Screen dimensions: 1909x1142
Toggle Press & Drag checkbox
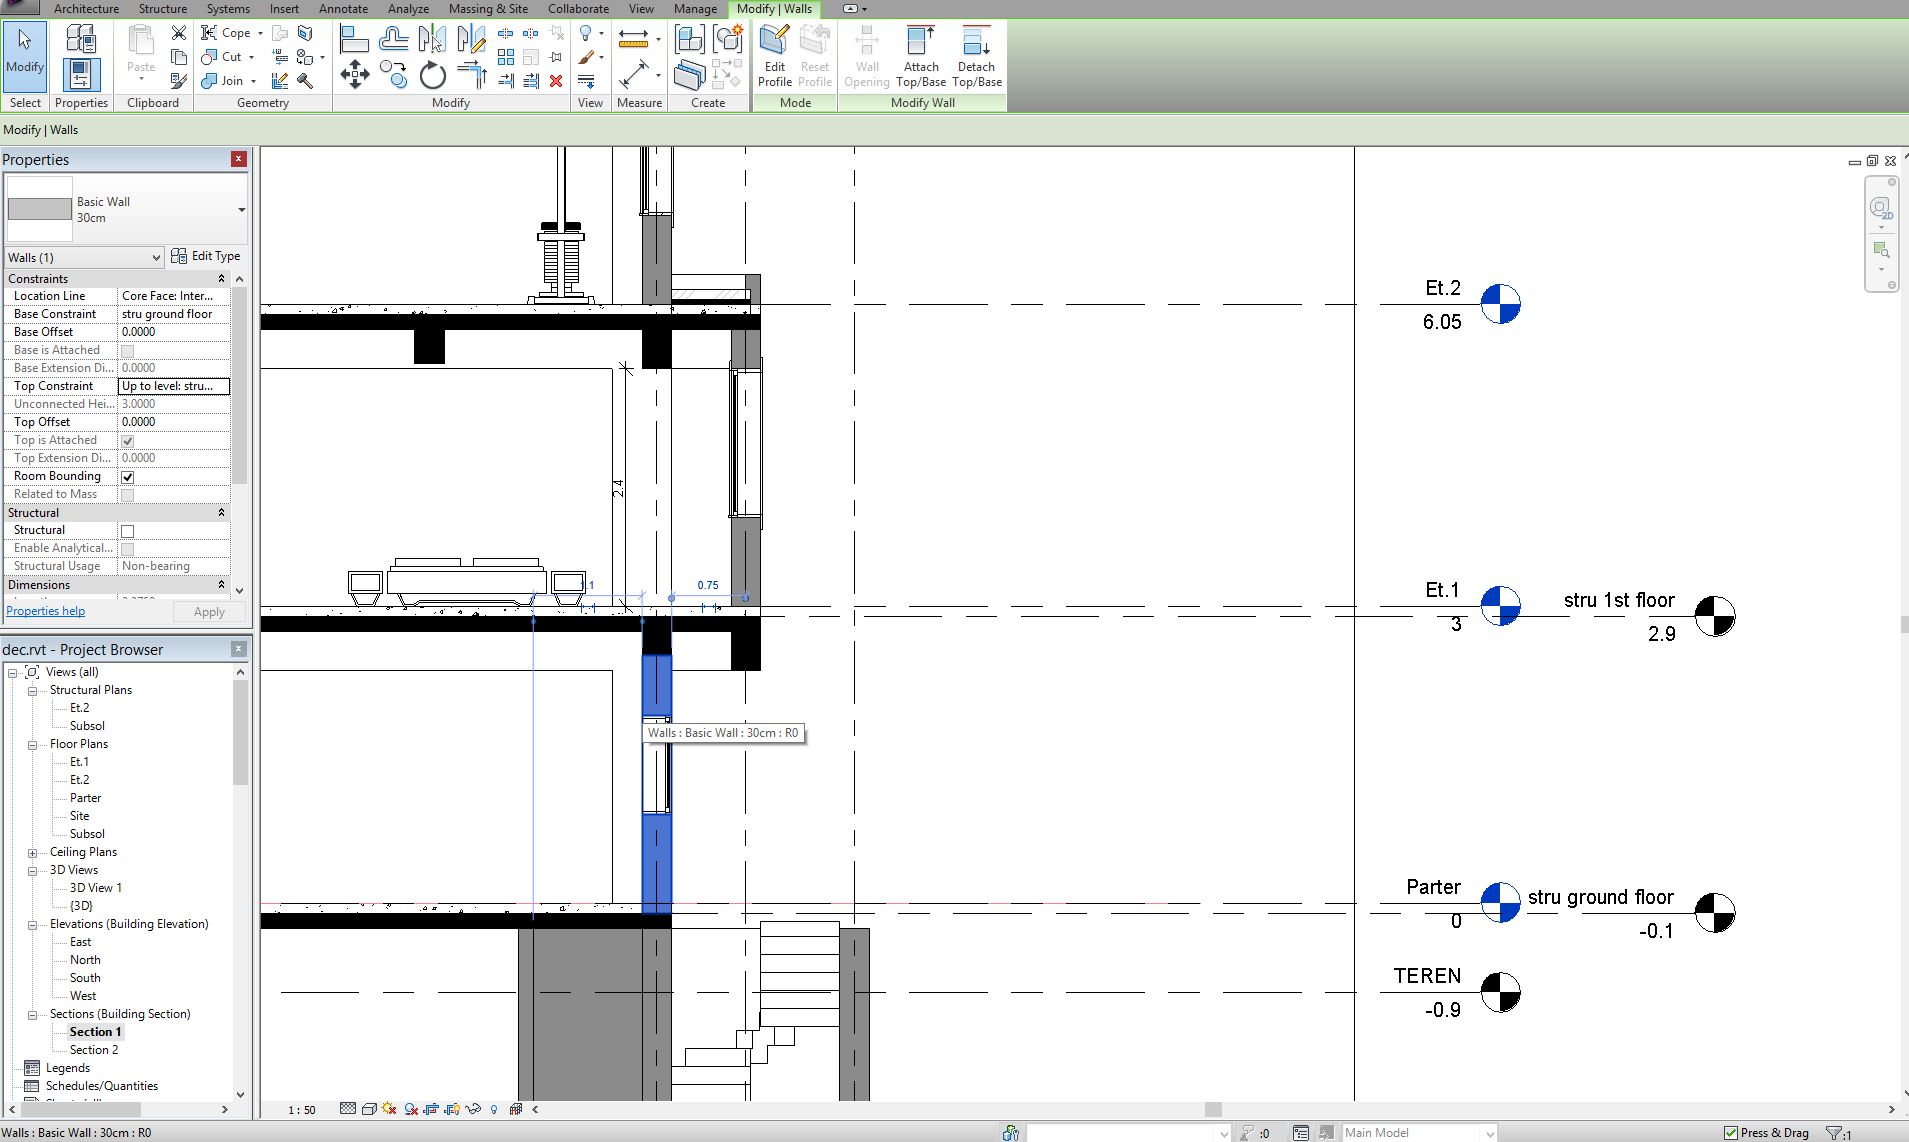point(1731,1133)
